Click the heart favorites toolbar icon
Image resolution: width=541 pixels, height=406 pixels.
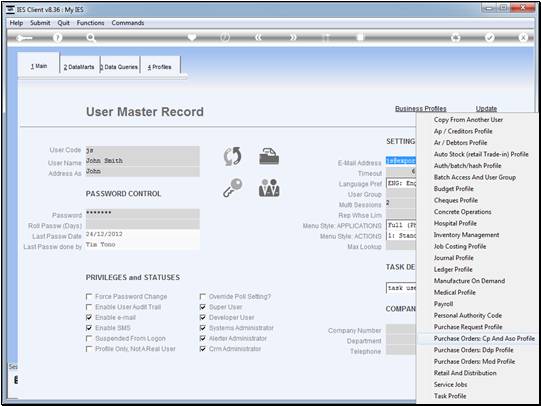[x=192, y=37]
